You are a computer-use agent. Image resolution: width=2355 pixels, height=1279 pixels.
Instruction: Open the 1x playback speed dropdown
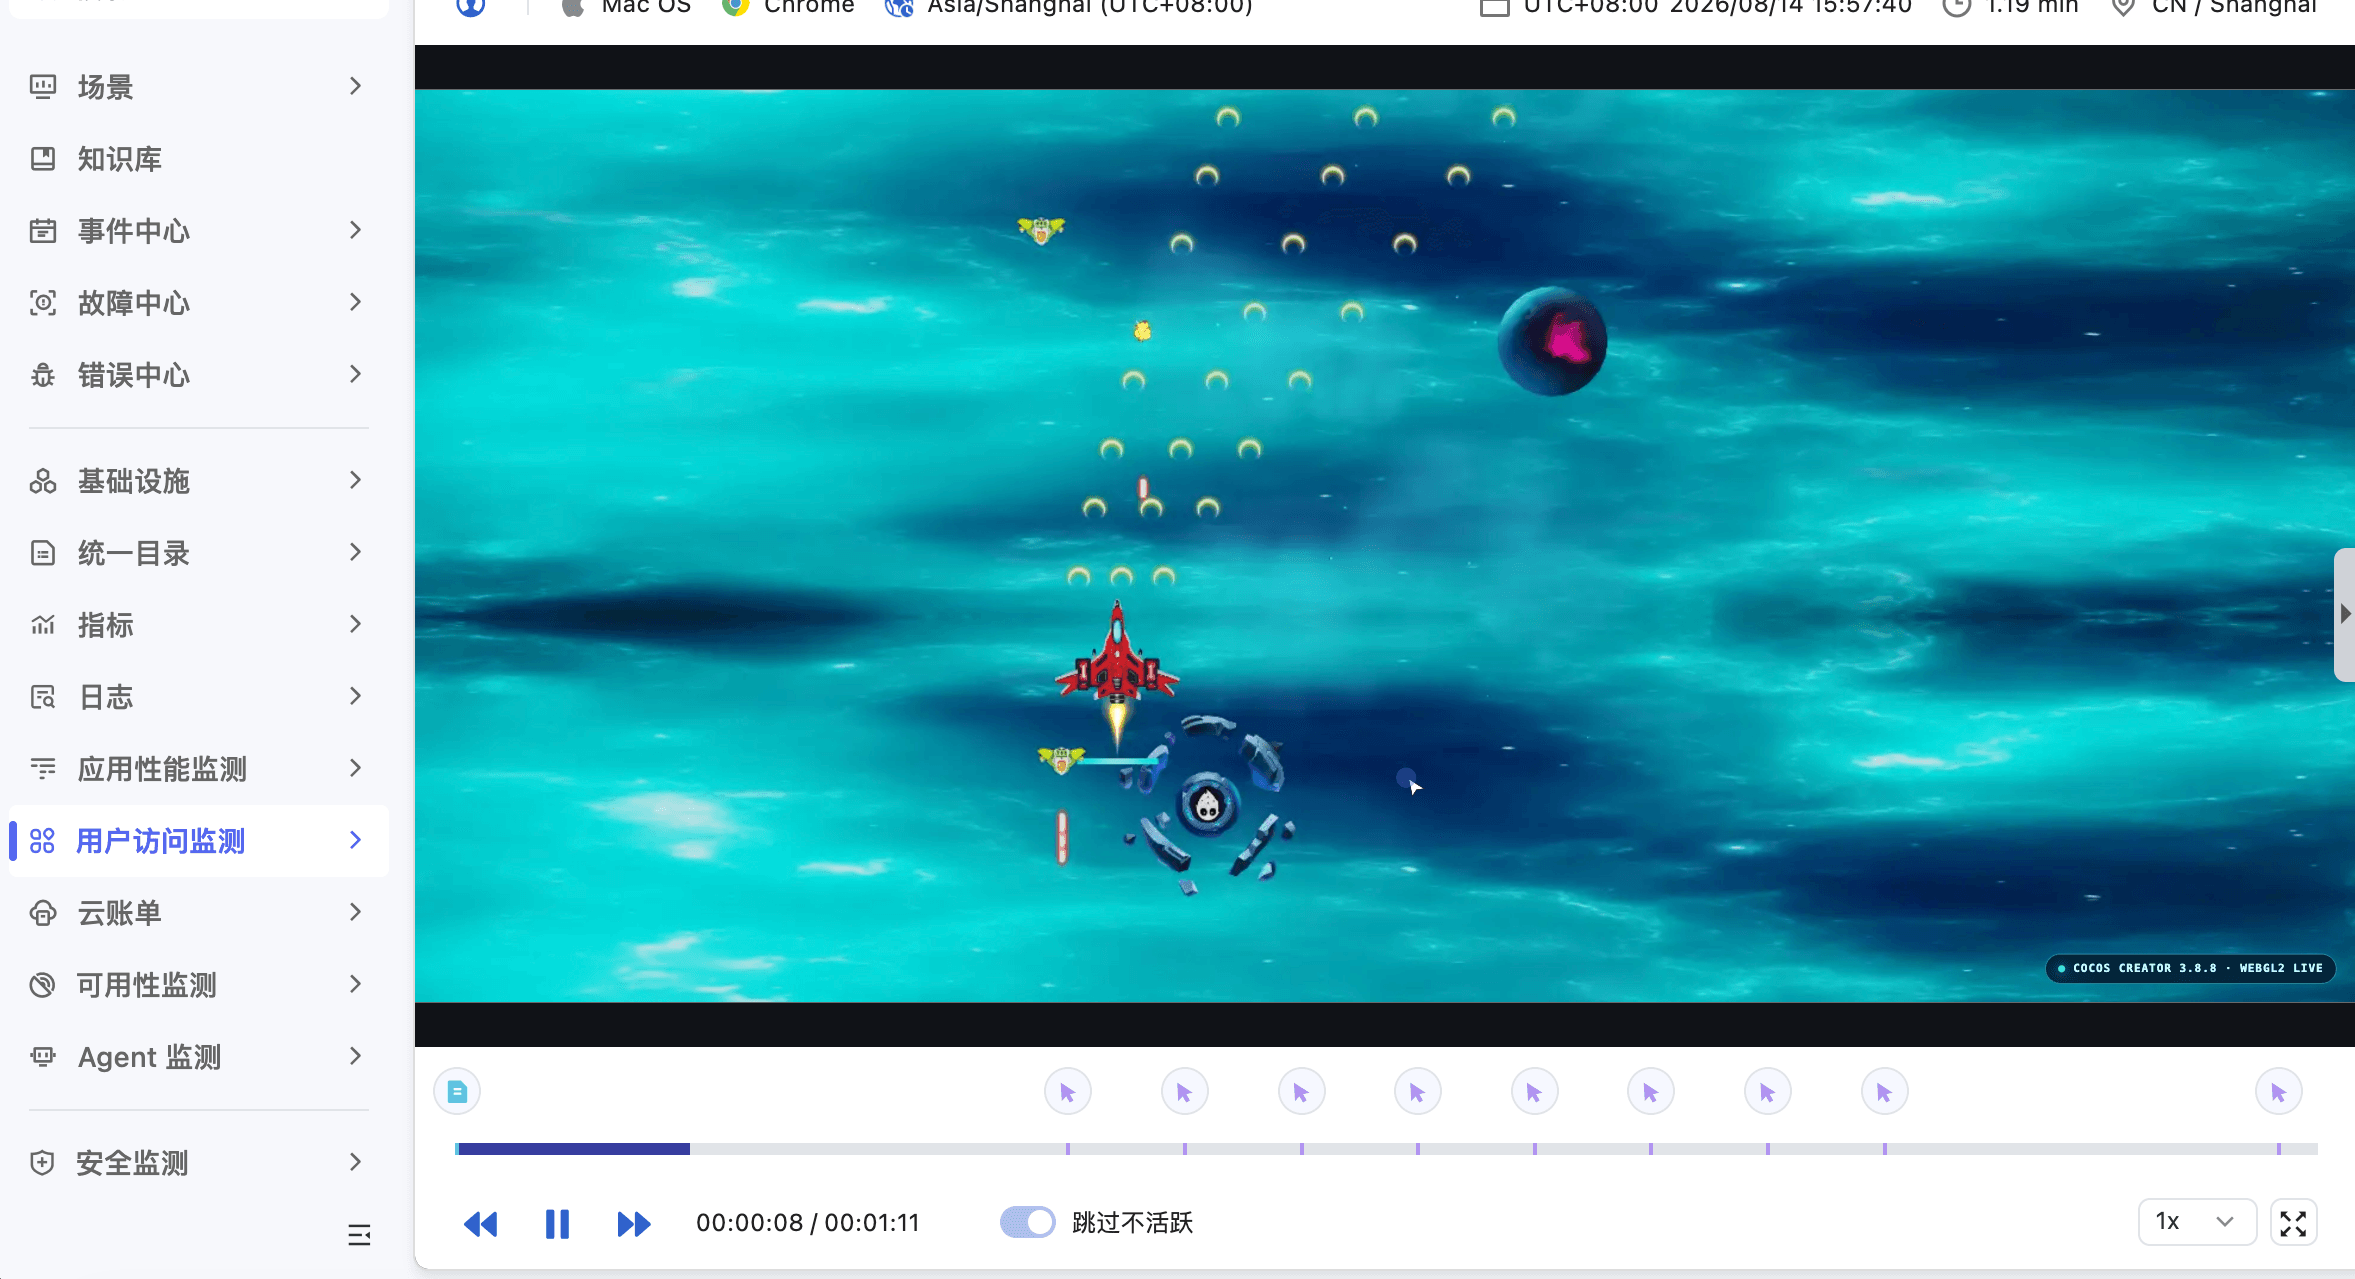click(2196, 1222)
